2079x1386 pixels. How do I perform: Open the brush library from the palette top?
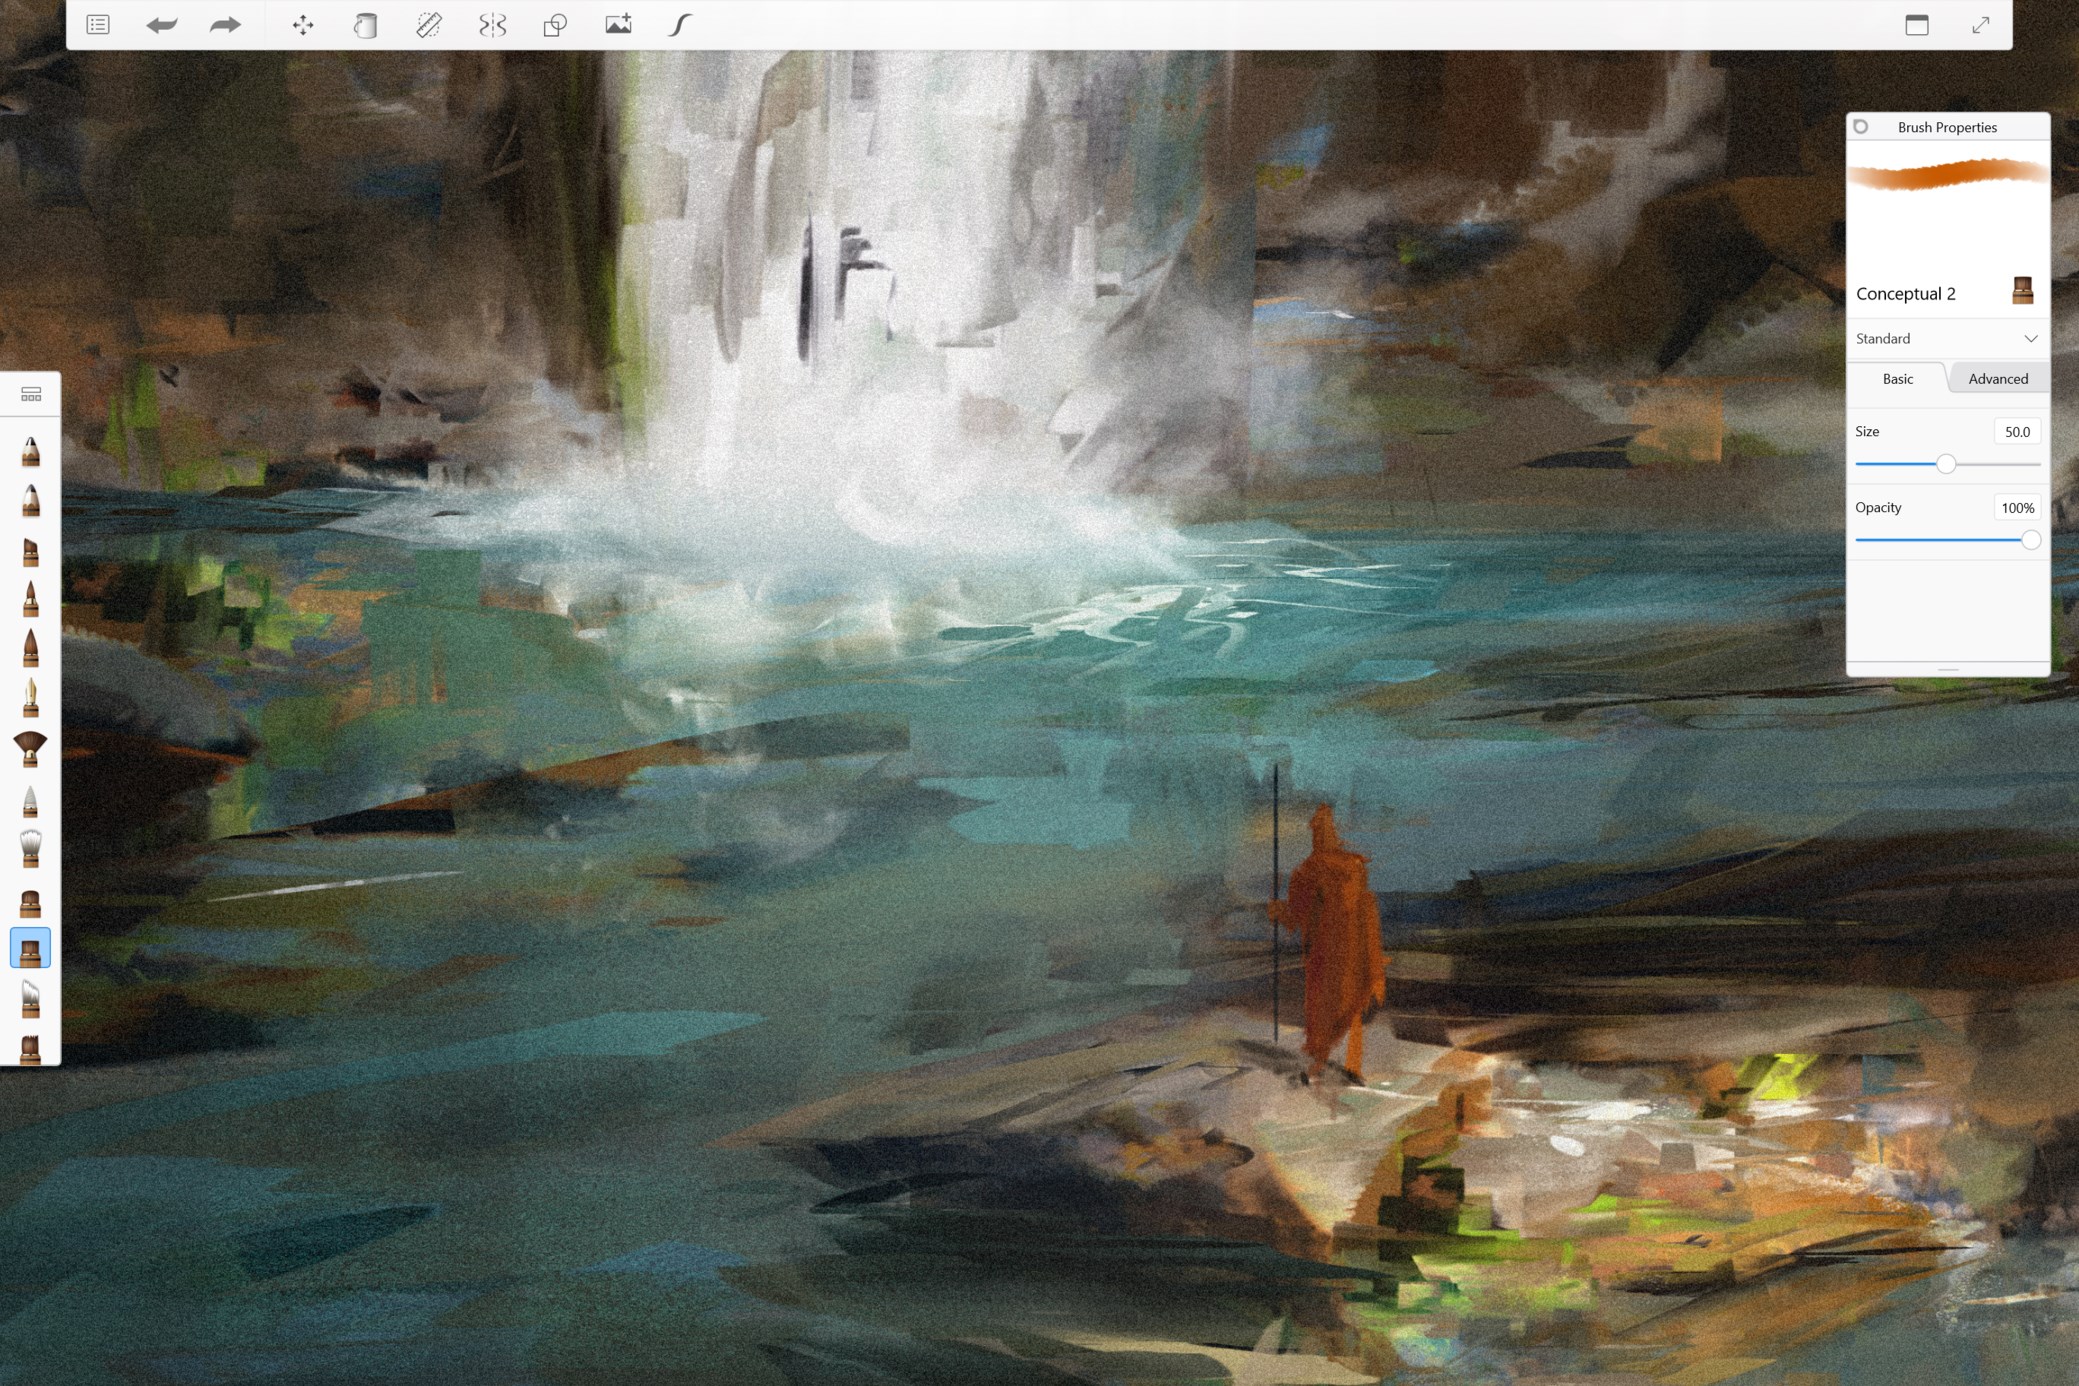tap(31, 395)
